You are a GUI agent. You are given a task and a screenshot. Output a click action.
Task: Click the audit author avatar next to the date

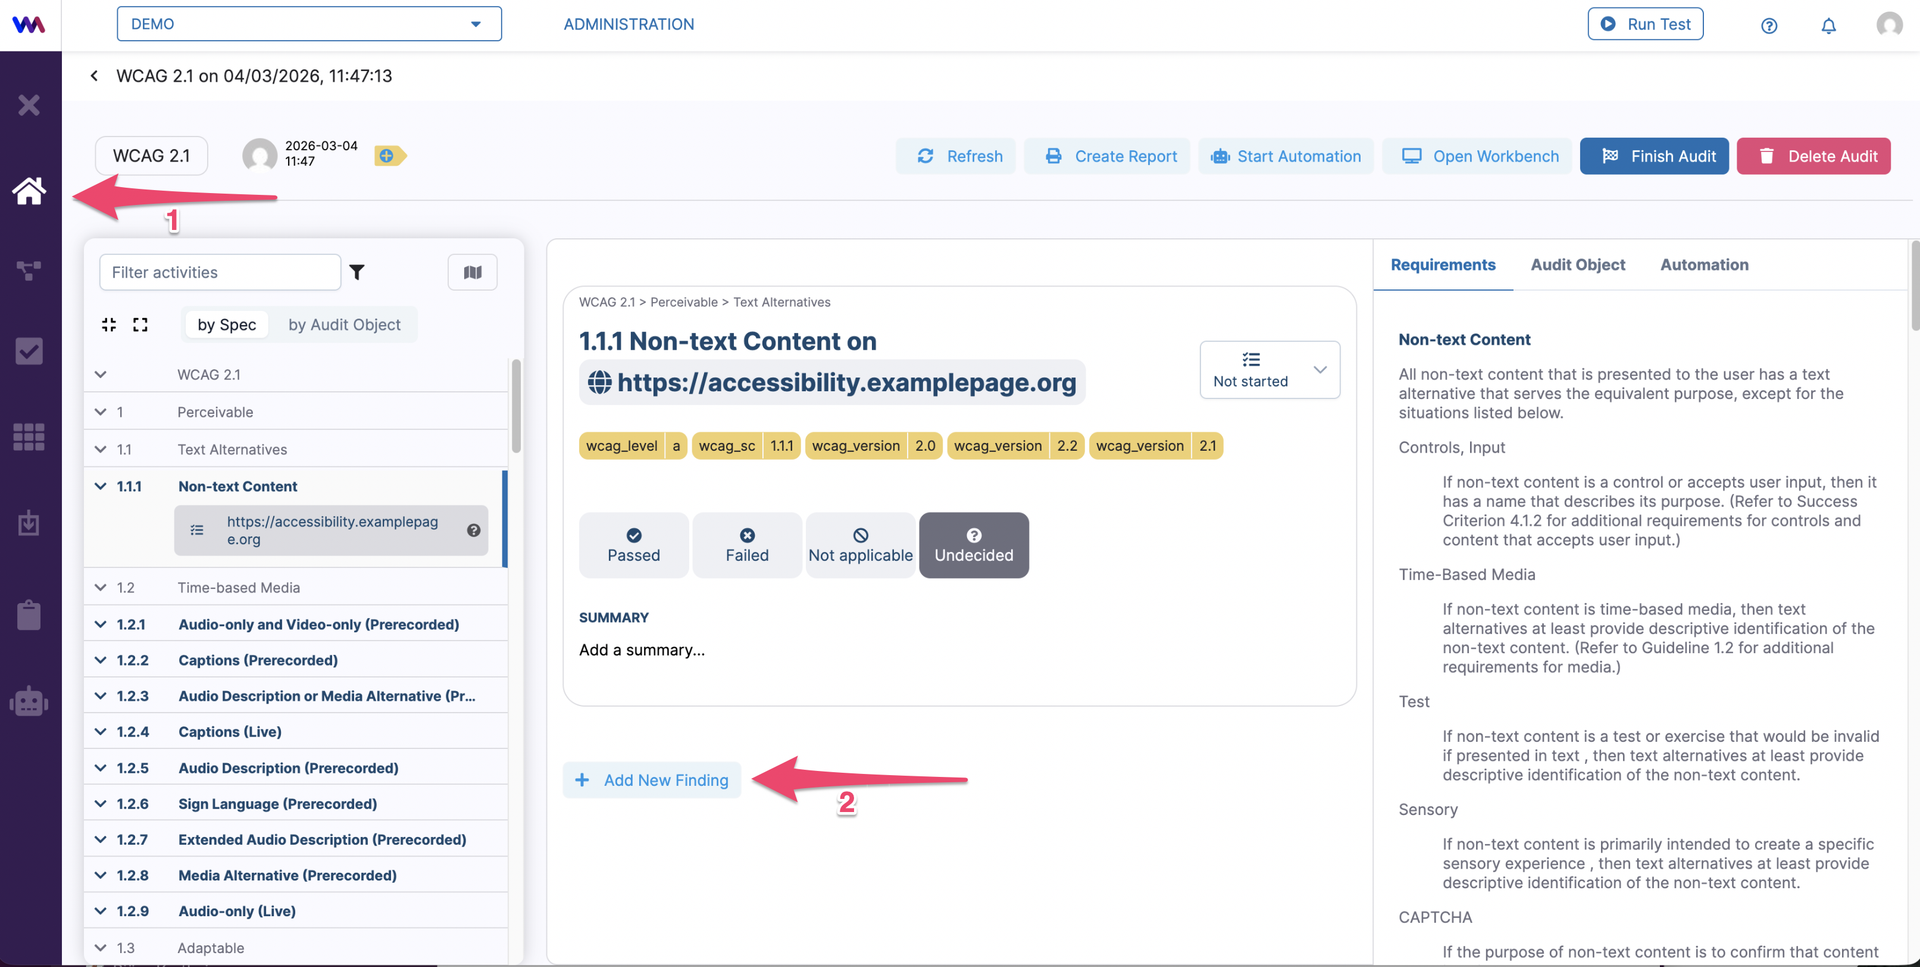click(x=260, y=155)
